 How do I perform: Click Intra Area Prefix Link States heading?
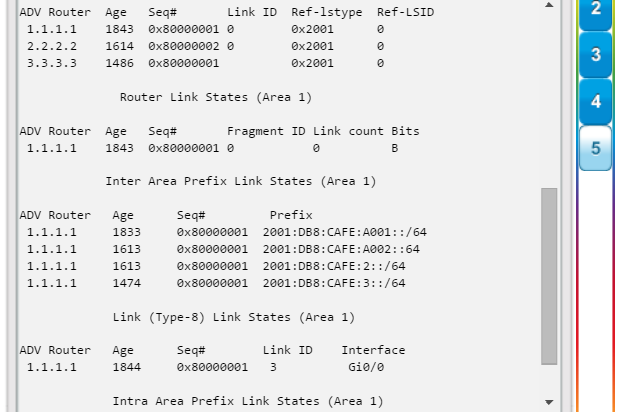(x=248, y=401)
